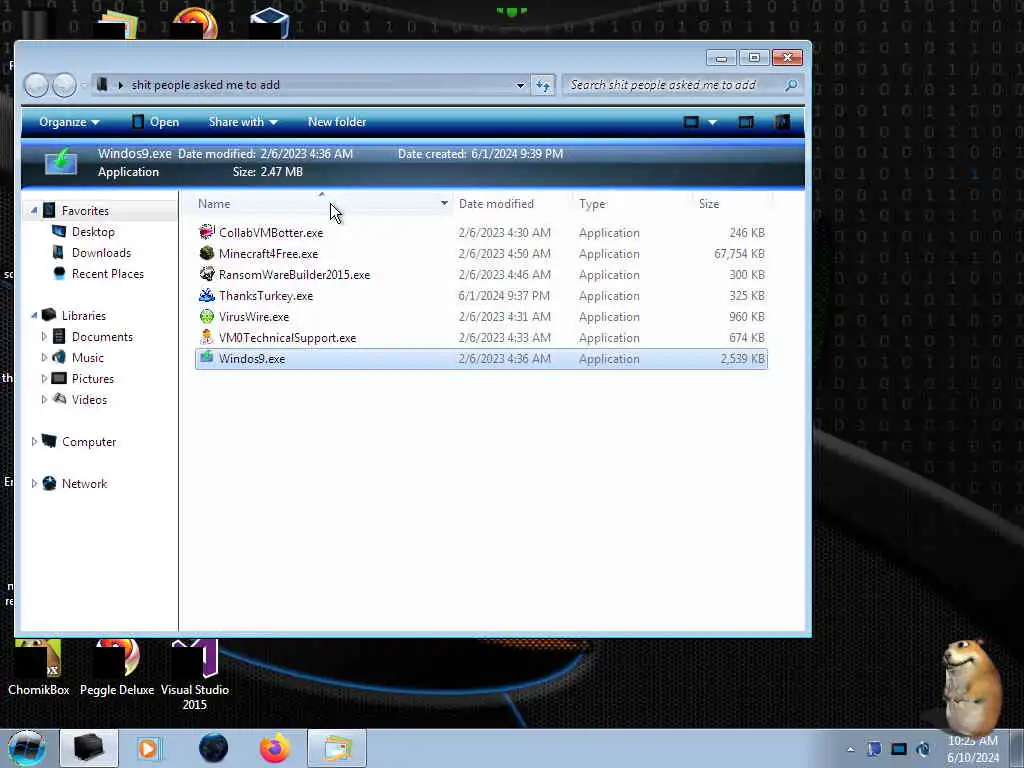Click Open in the toolbar
The width and height of the screenshot is (1024, 768).
pos(155,122)
